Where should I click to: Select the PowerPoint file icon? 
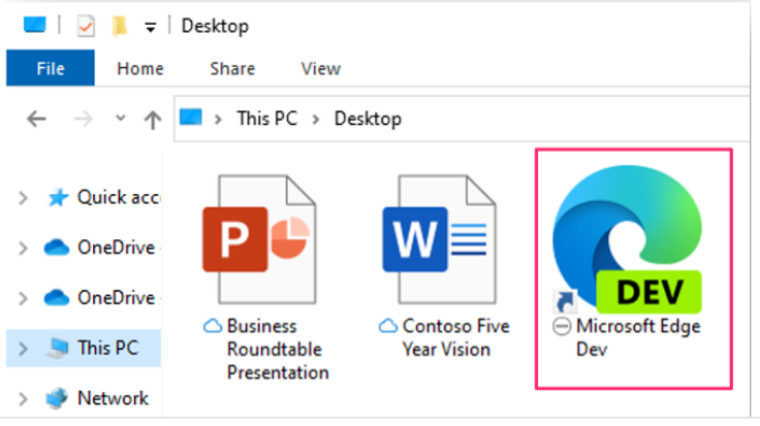coord(260,239)
